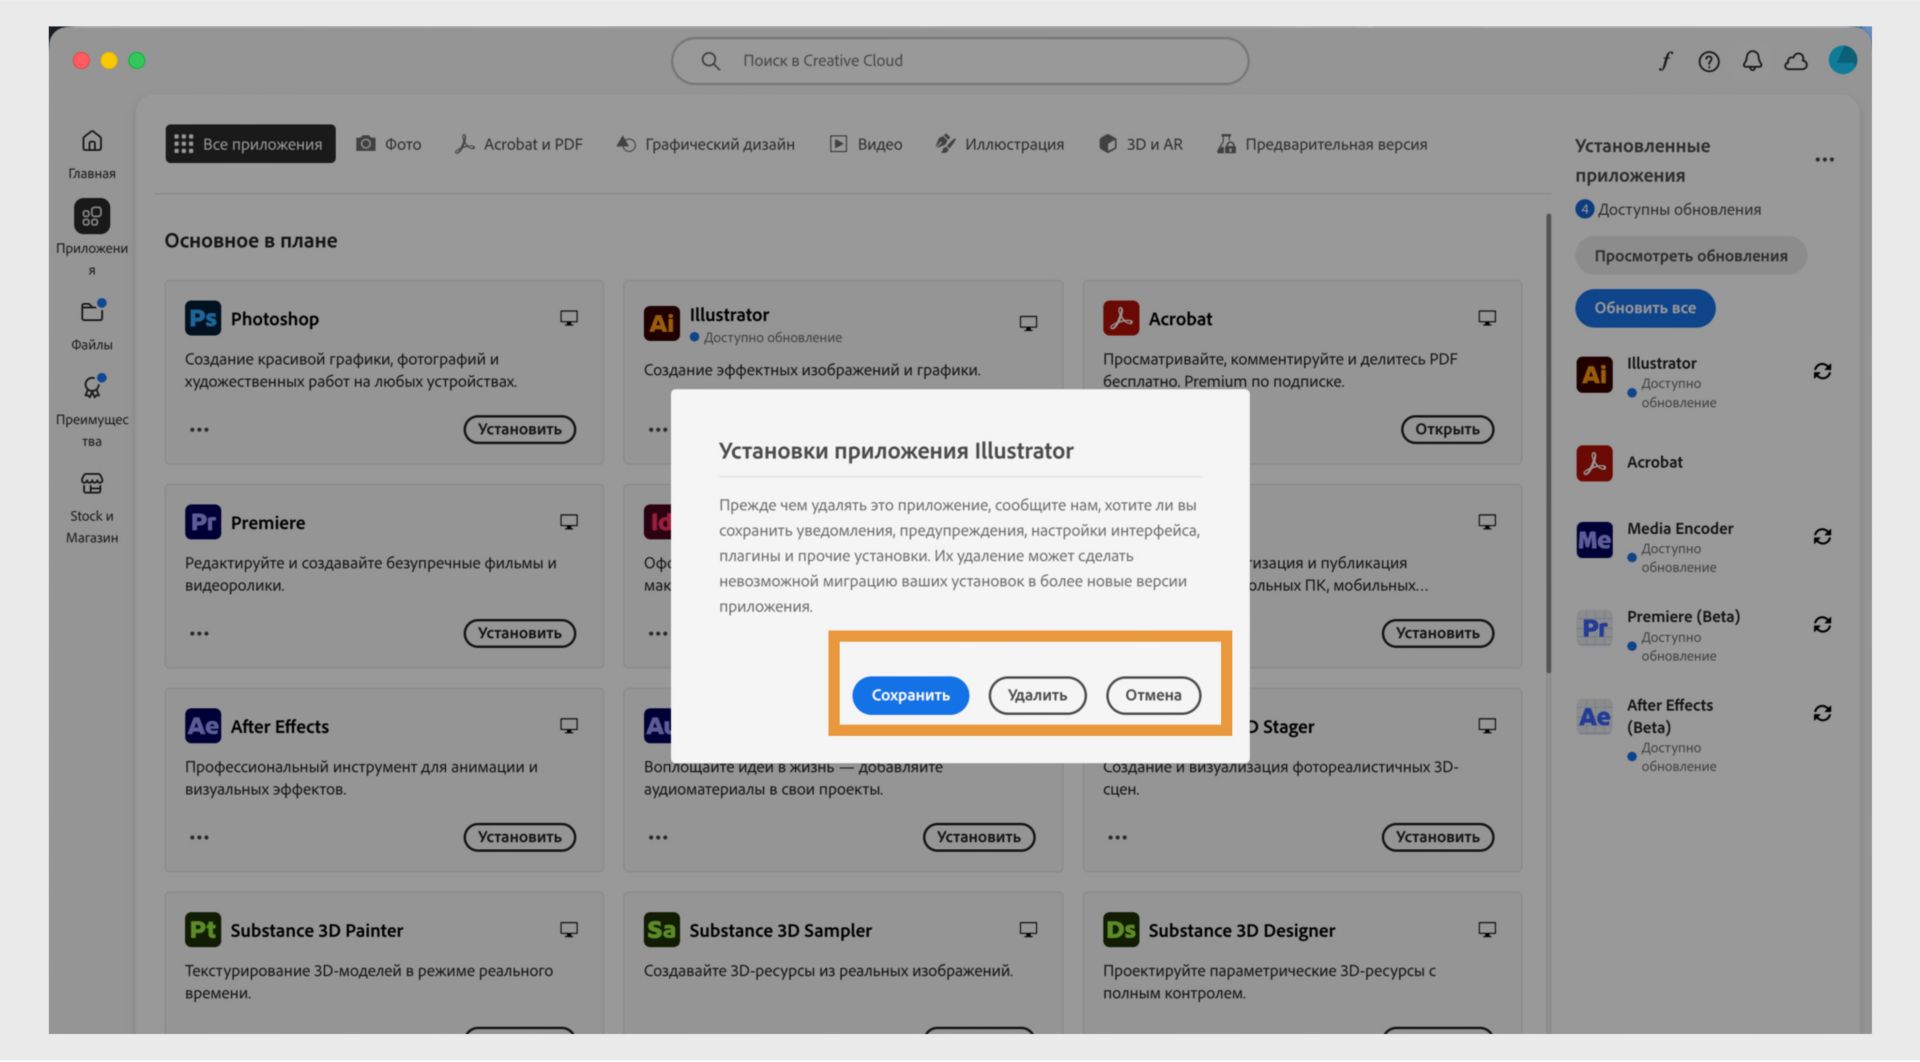Click Установить on the Stager card
1920x1062 pixels.
1438,837
